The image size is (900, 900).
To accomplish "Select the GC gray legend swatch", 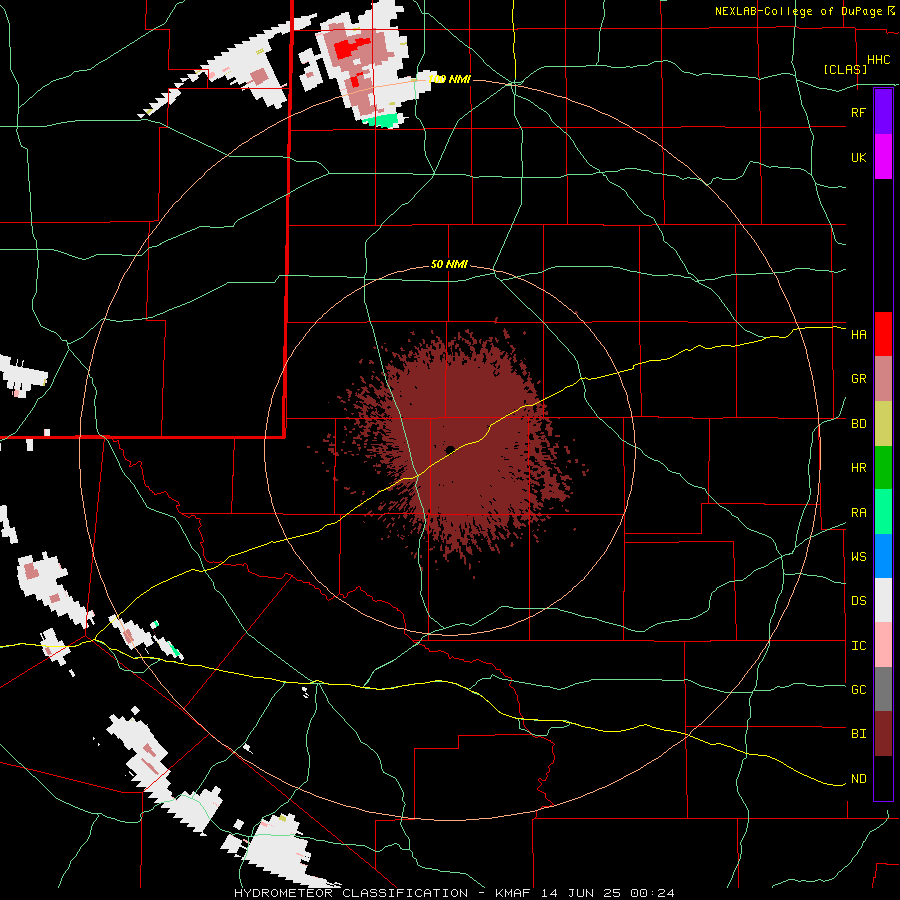I will point(883,689).
